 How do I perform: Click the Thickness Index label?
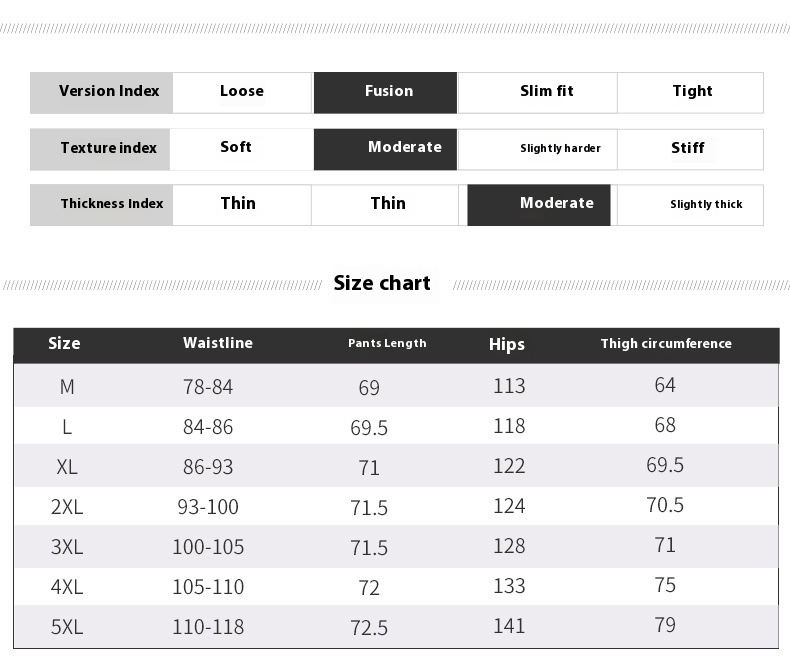[x=111, y=204]
